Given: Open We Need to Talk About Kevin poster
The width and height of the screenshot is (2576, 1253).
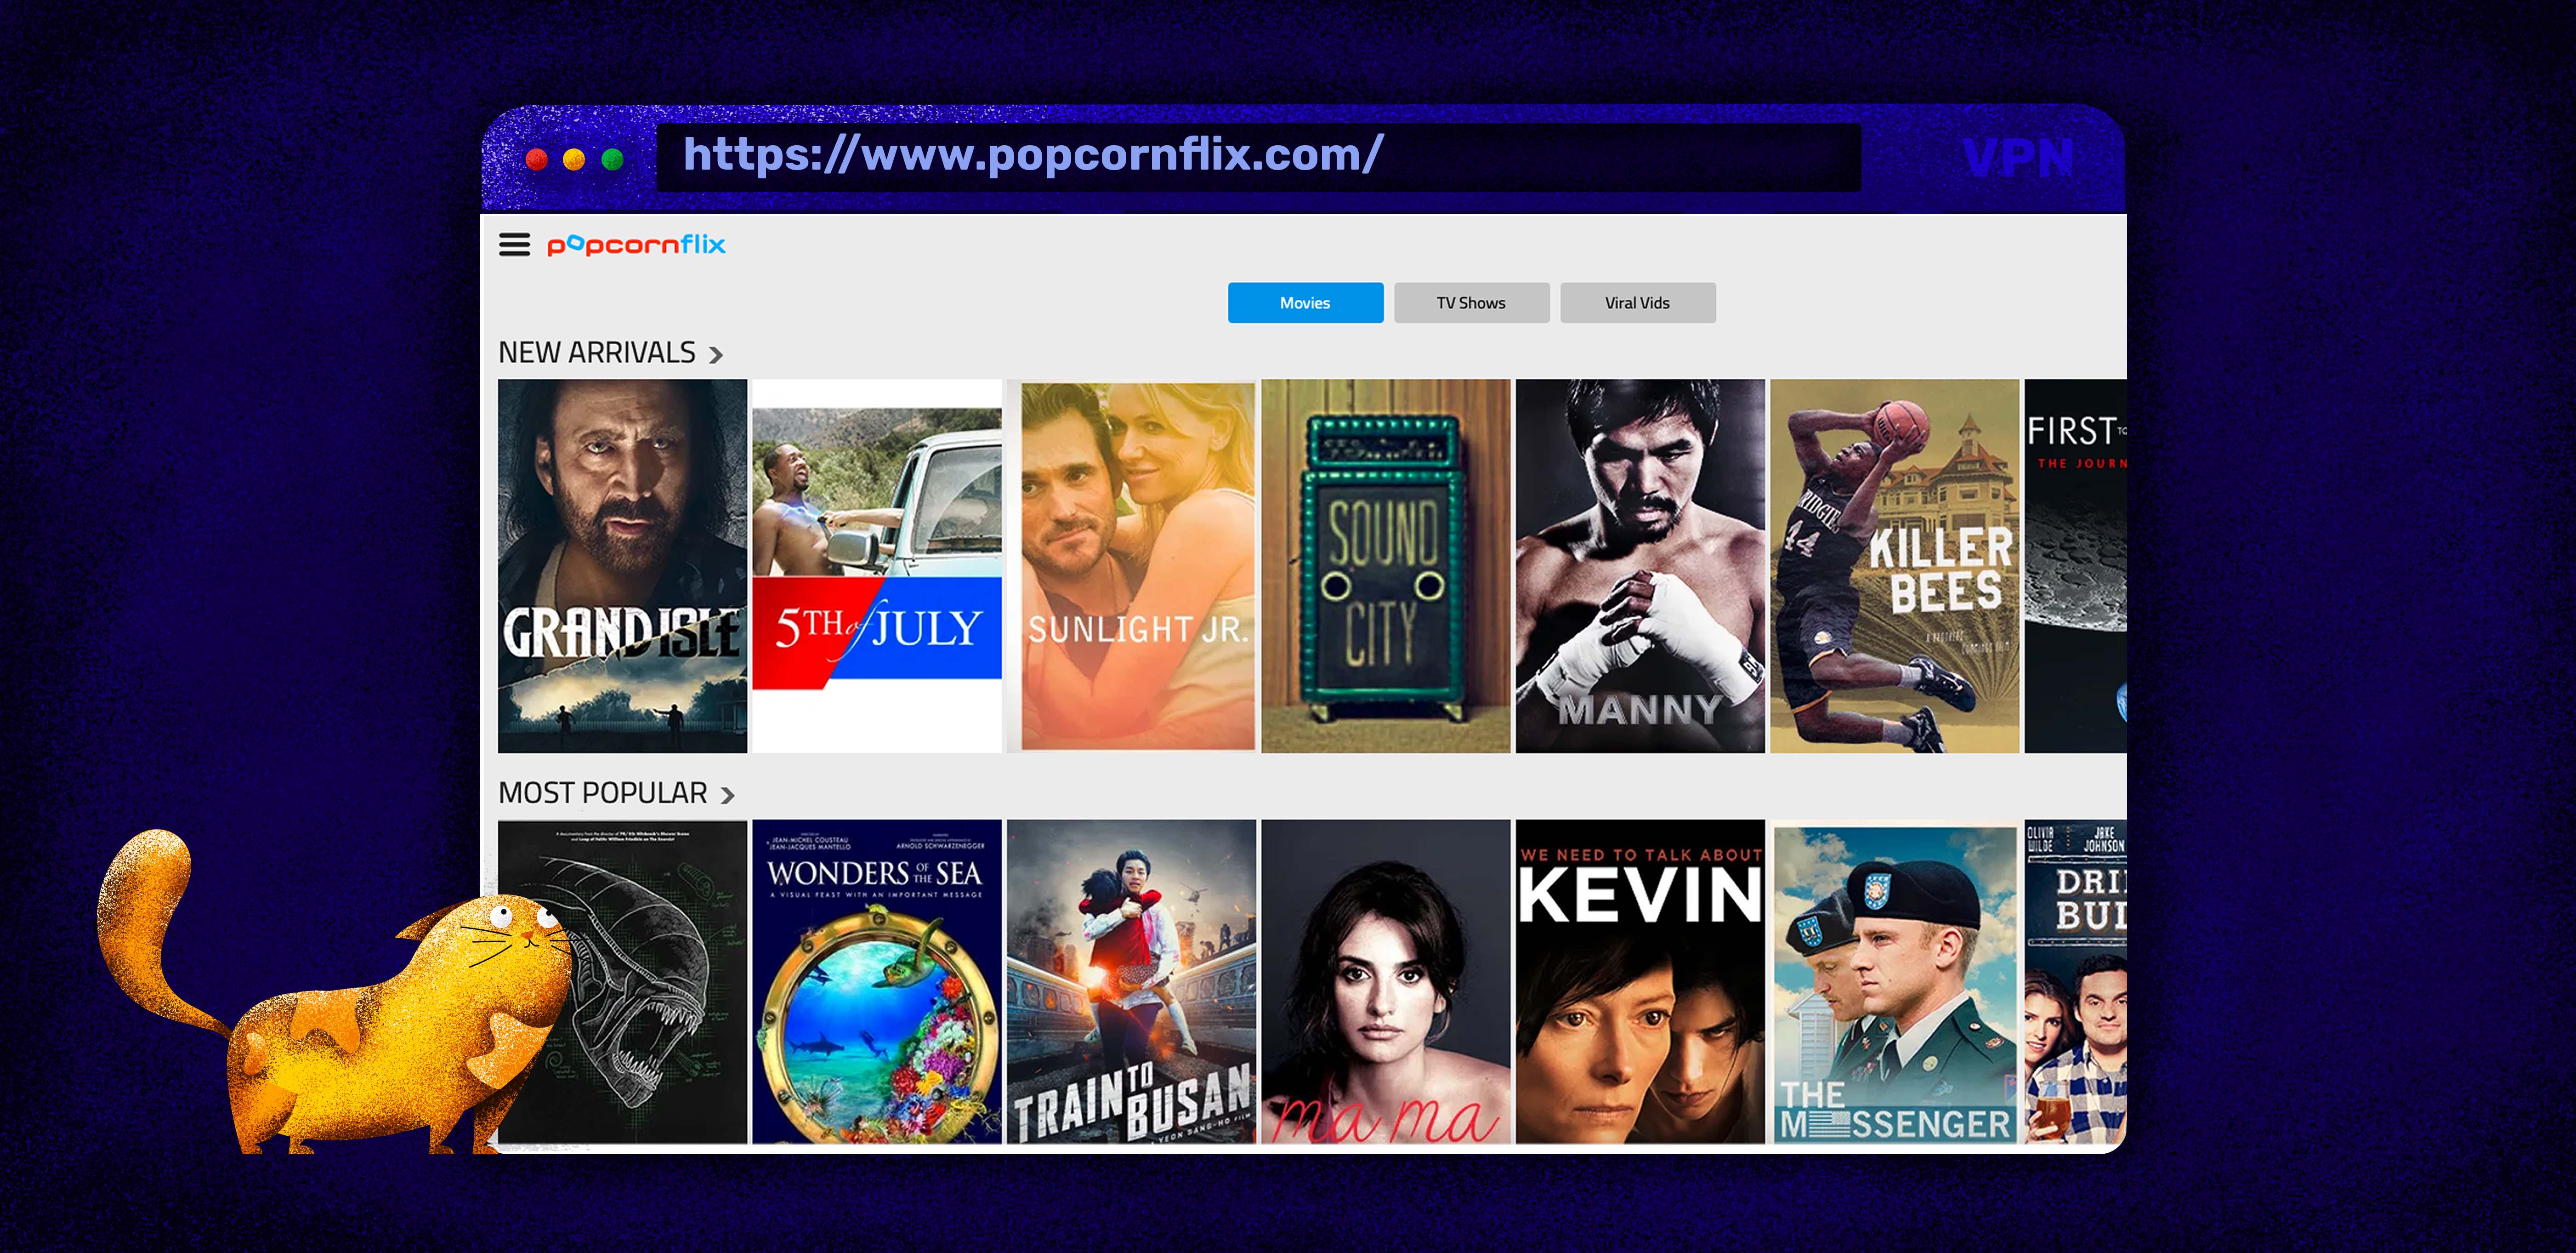Looking at the screenshot, I should click(x=1640, y=982).
